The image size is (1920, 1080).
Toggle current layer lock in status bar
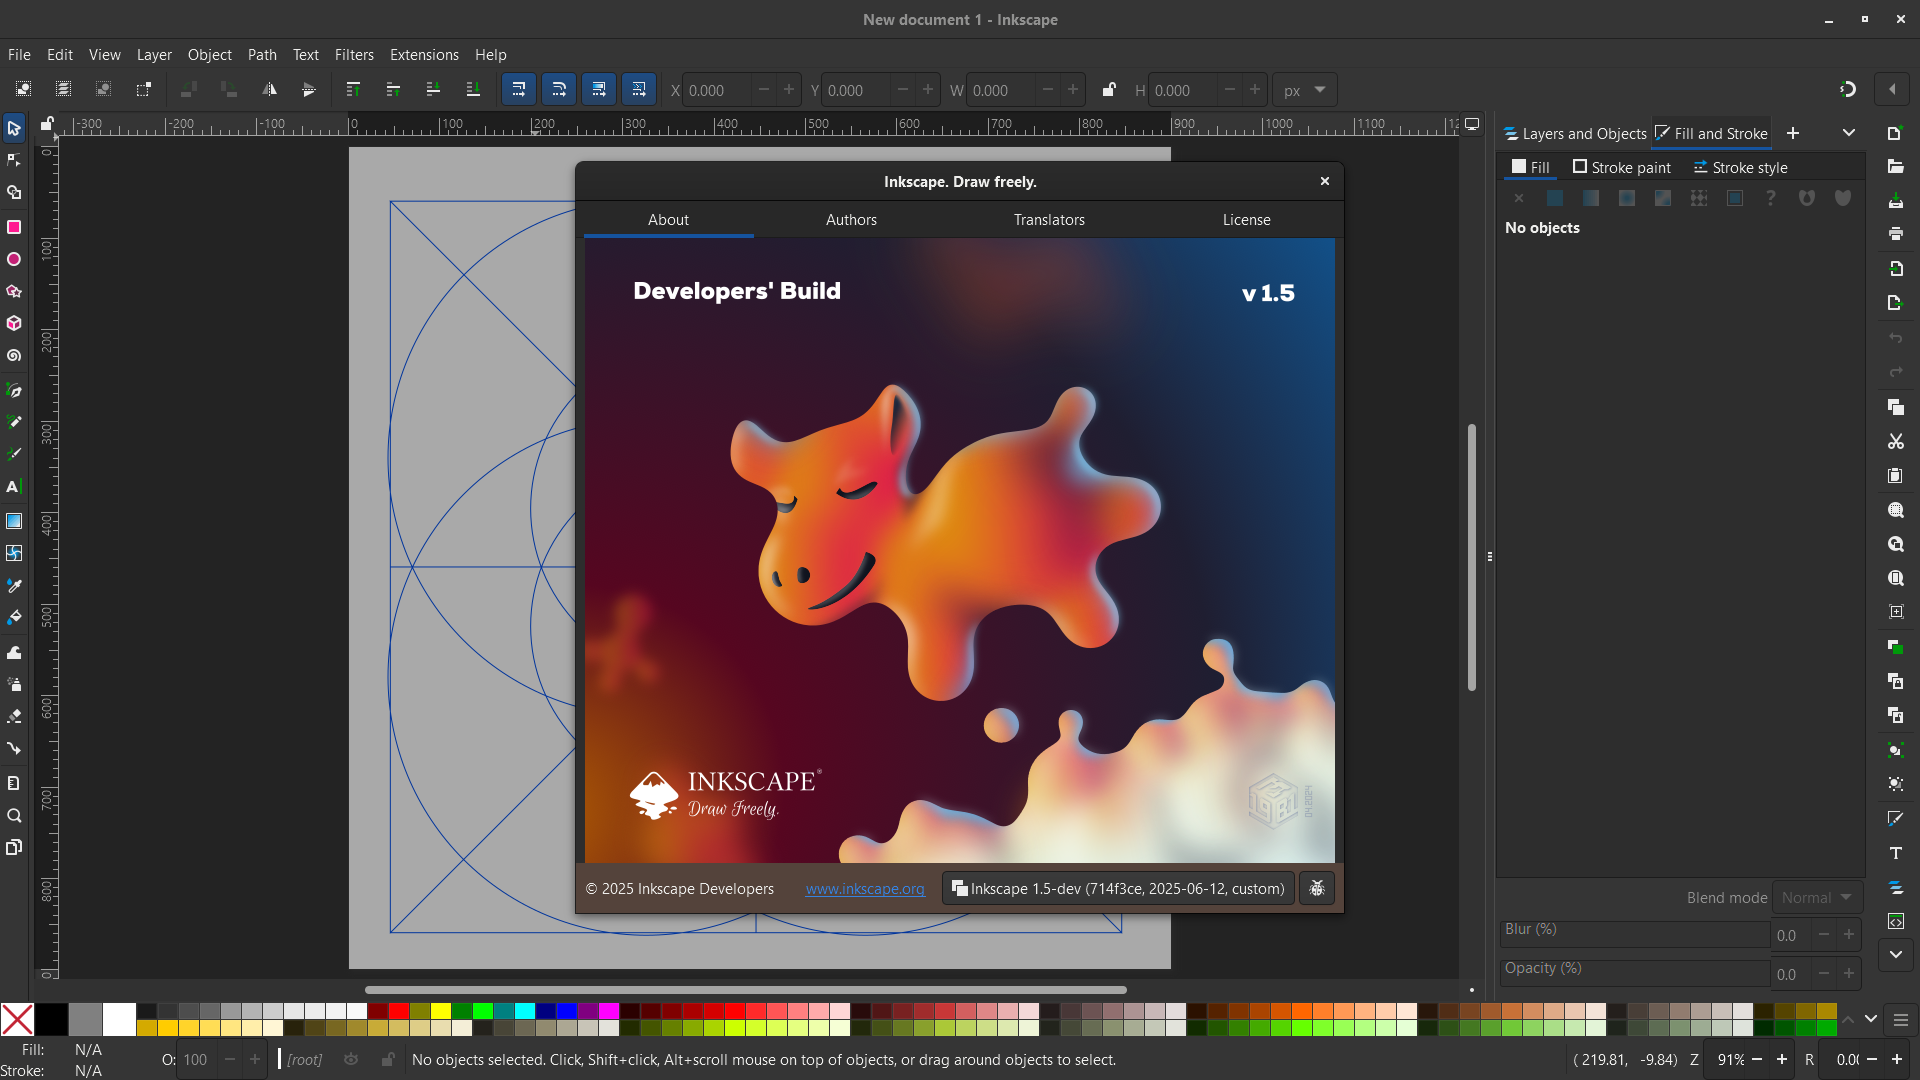(x=388, y=1059)
